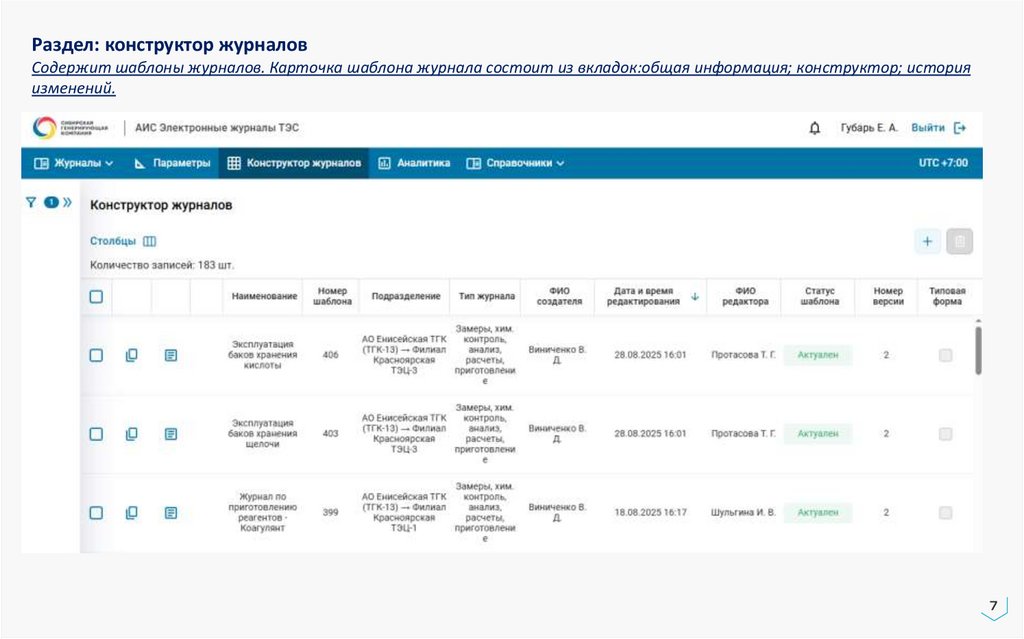Click Актуален status badge for template 399
1024x639 pixels.
818,513
